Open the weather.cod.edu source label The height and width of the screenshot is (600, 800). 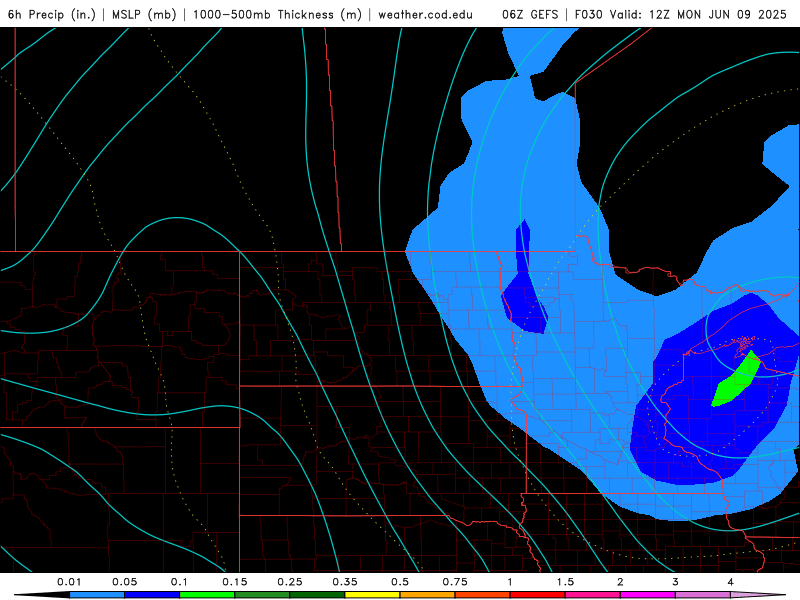426,14
